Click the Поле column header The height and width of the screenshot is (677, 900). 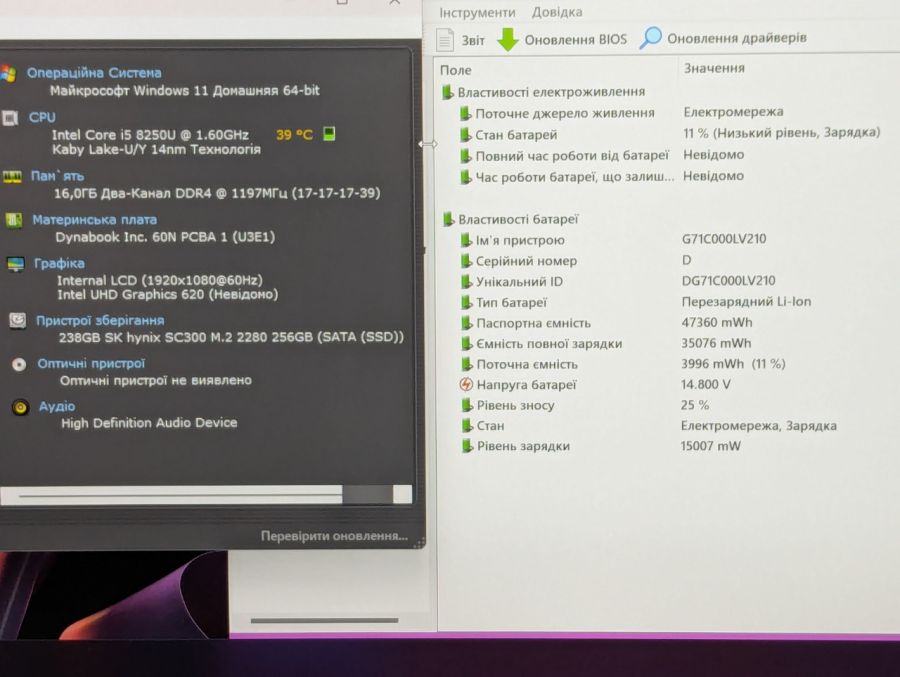coord(455,70)
